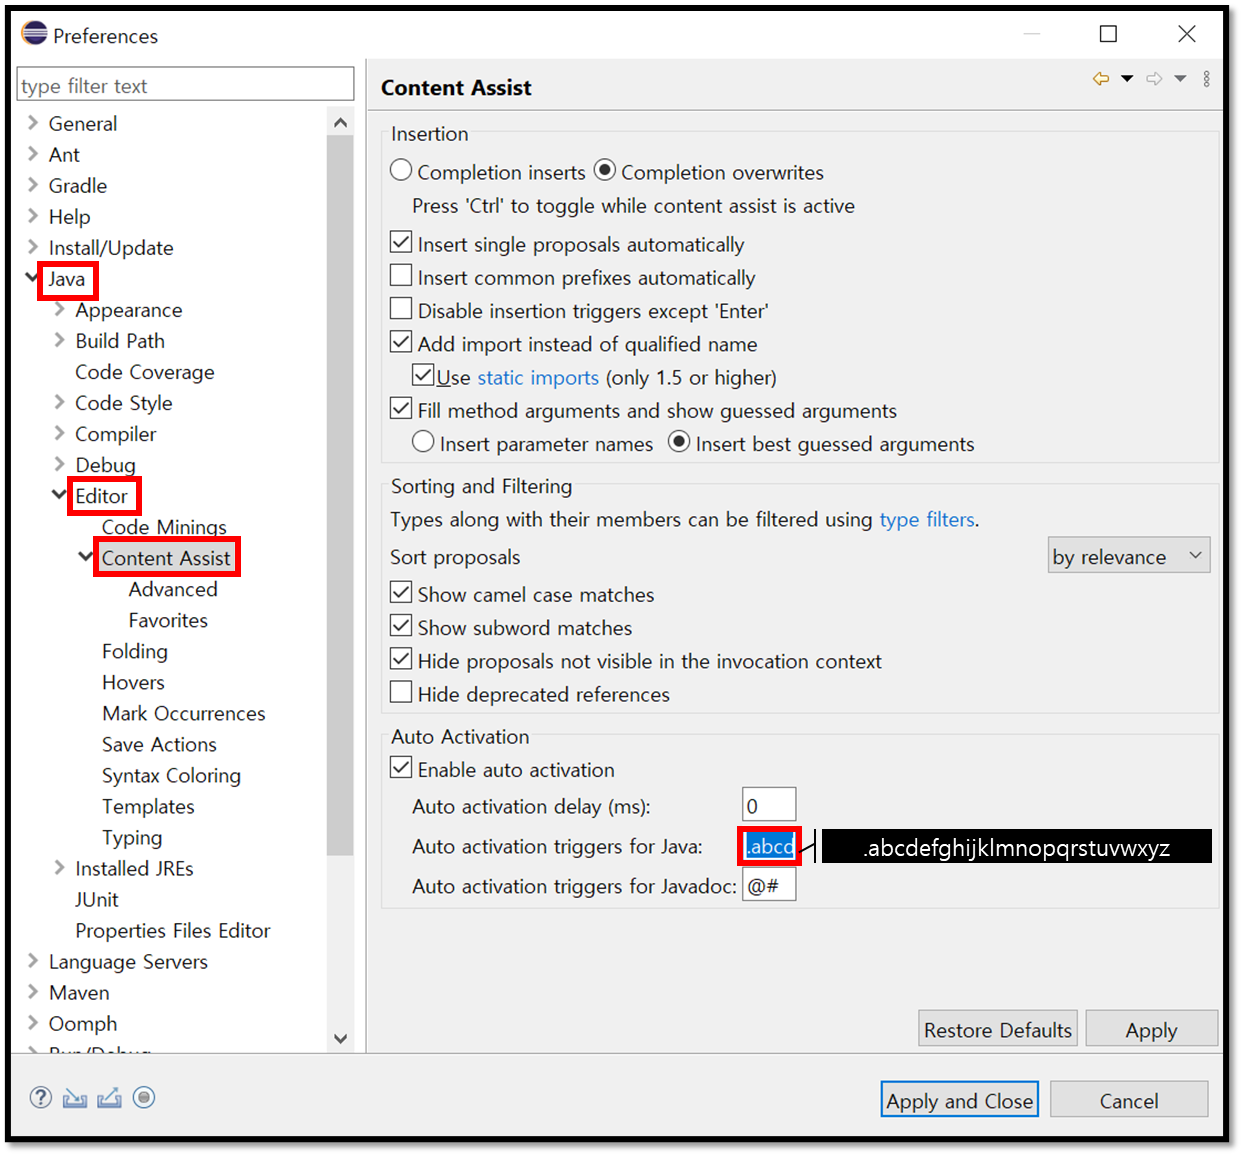Expand the Ant tree node
The image size is (1242, 1155).
click(x=33, y=154)
